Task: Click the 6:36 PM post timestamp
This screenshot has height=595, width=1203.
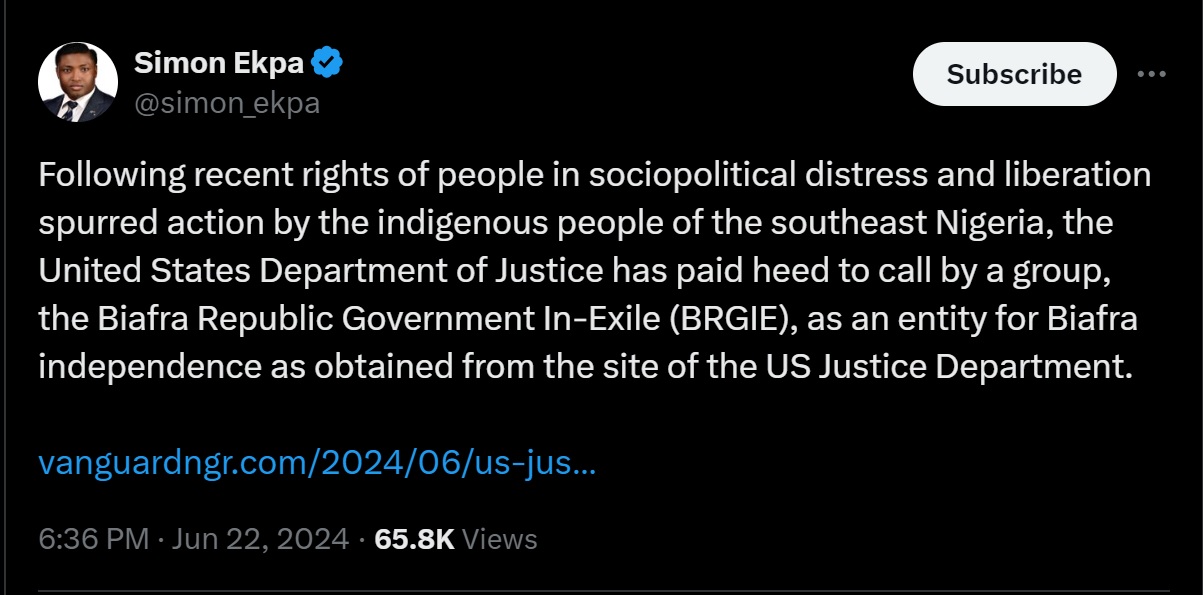Action: [93, 539]
